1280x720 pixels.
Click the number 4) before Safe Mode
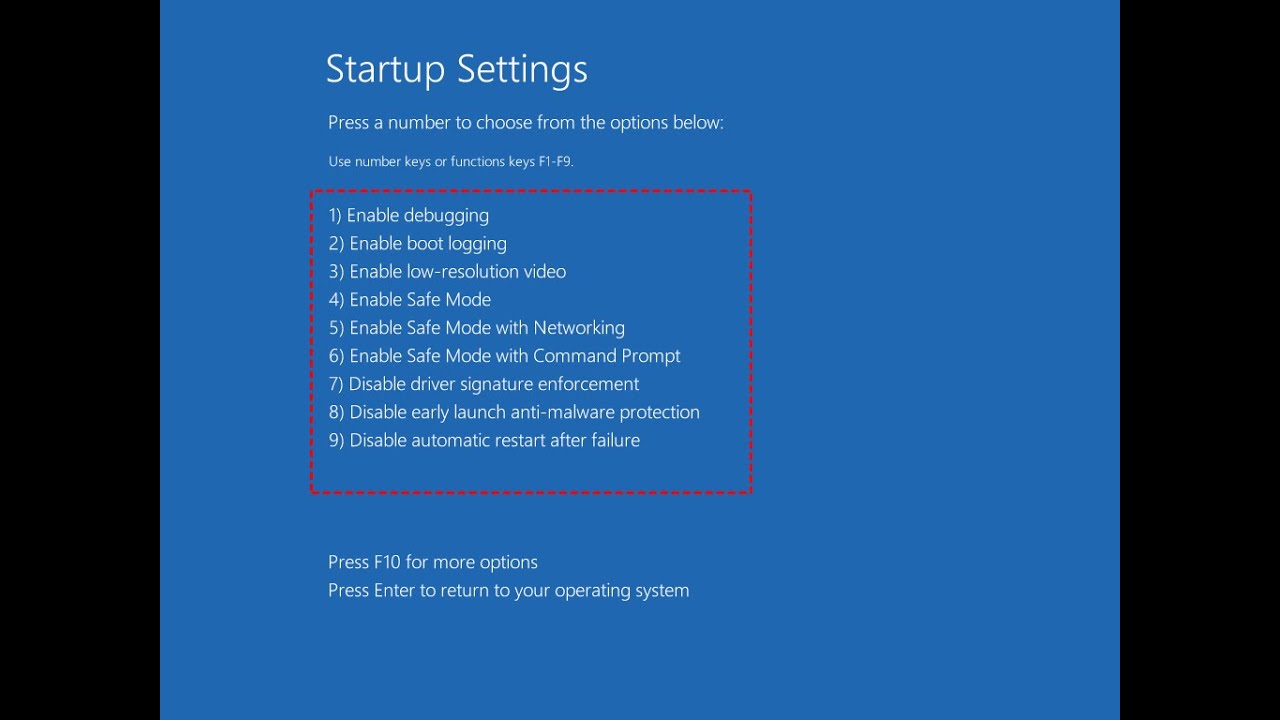[336, 299]
